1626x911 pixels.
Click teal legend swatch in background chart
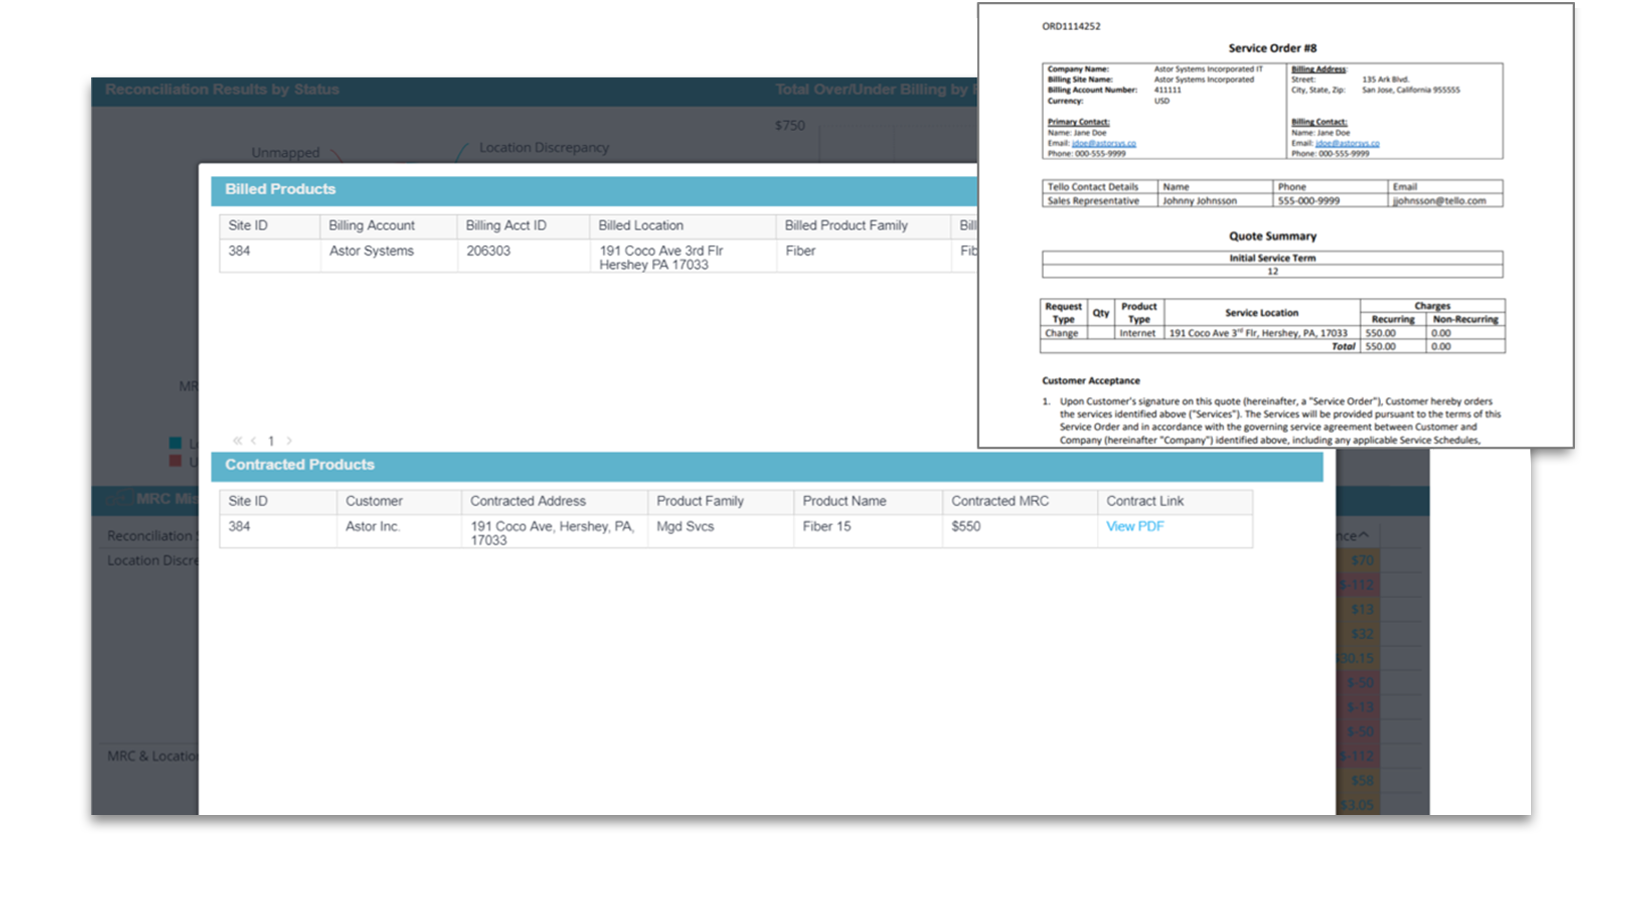(175, 443)
